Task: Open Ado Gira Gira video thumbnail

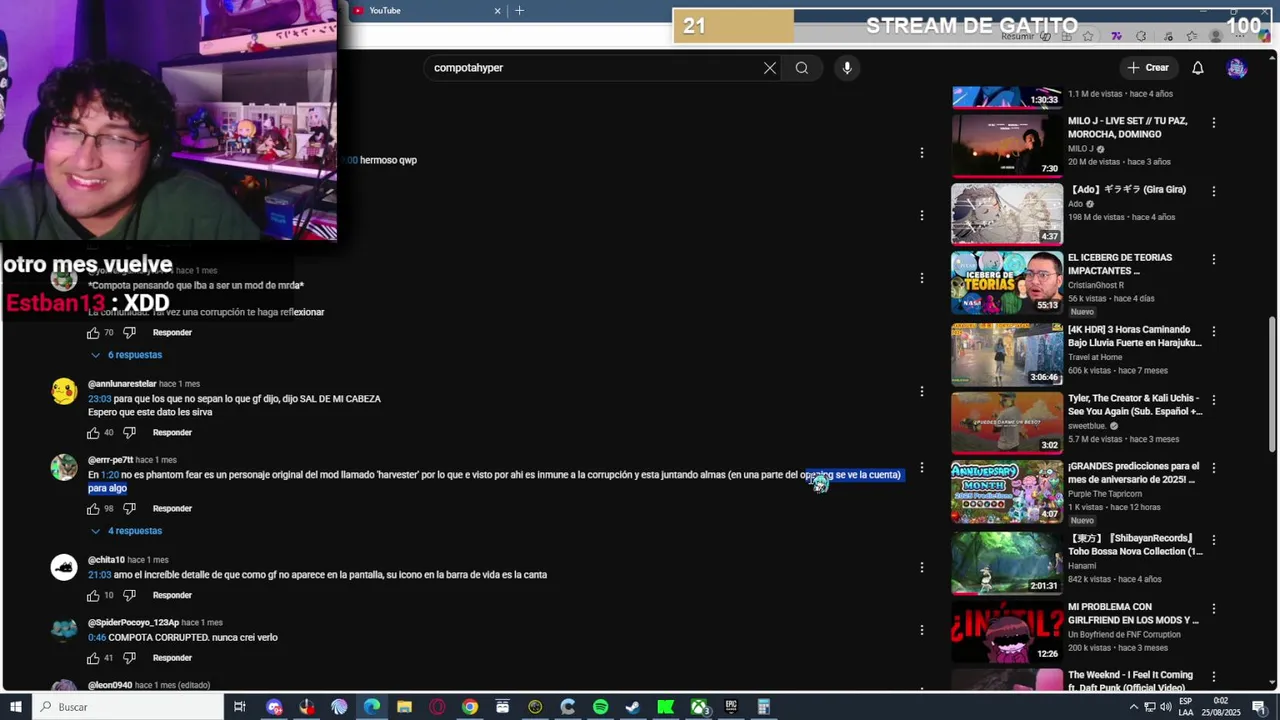Action: [1006, 214]
